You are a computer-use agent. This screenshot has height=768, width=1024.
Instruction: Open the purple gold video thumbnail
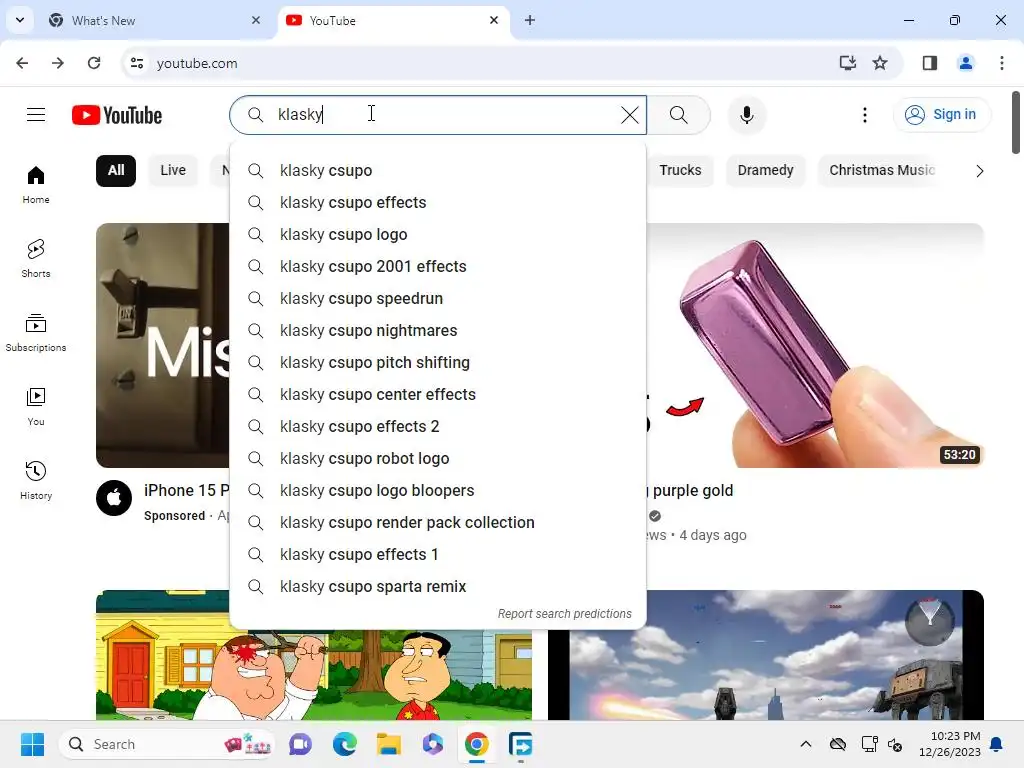tap(815, 345)
